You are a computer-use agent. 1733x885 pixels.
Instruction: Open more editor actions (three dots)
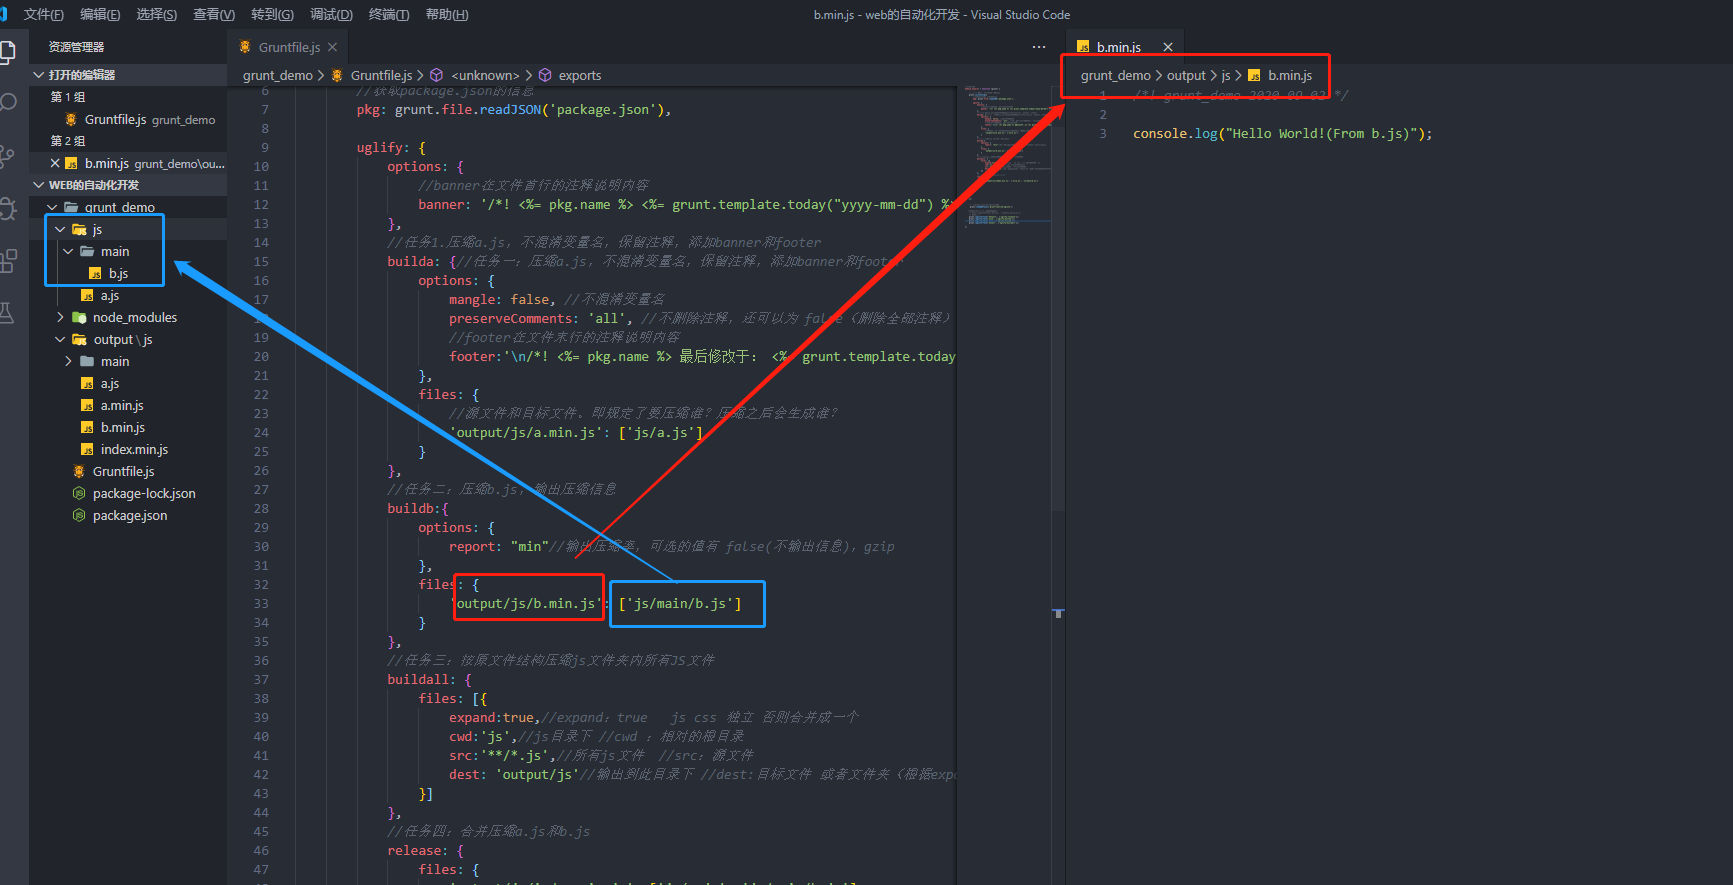click(1039, 47)
